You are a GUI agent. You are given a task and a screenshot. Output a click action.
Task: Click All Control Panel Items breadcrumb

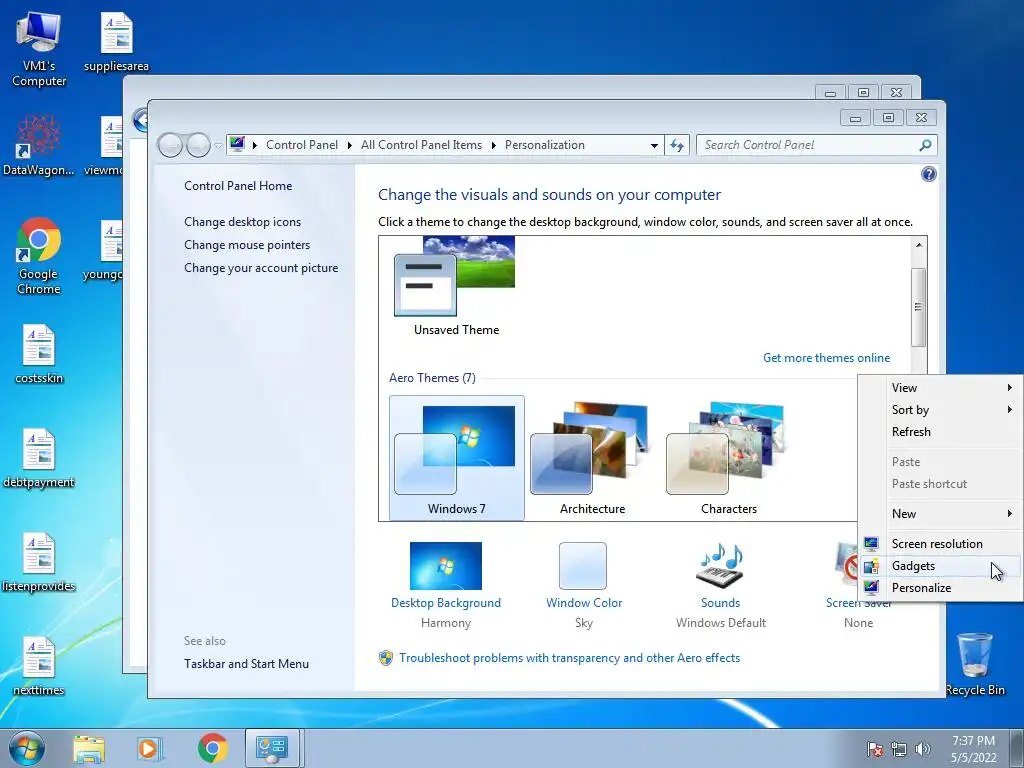click(x=421, y=145)
